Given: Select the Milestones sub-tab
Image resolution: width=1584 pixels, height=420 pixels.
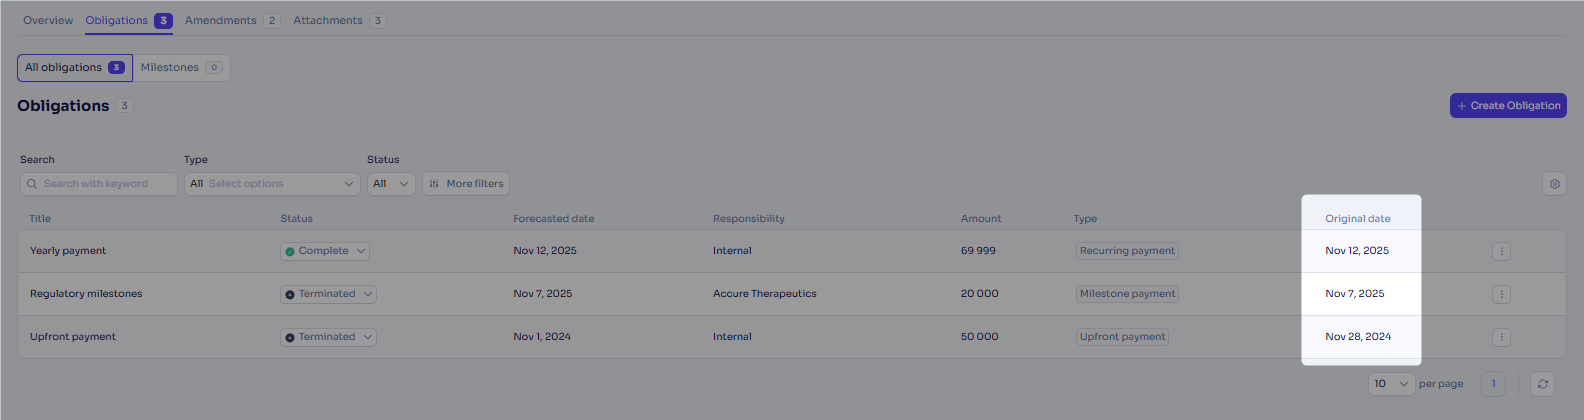Looking at the screenshot, I should point(181,68).
